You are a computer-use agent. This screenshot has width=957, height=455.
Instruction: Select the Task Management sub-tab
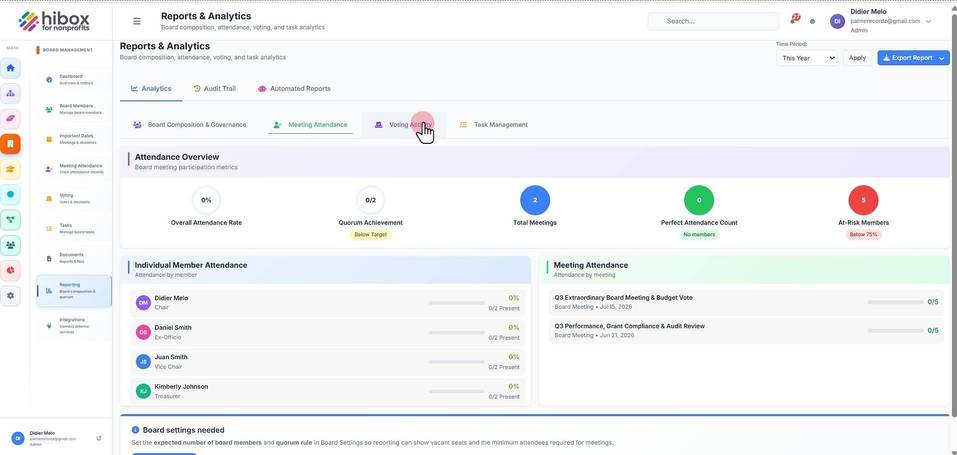[x=494, y=125]
